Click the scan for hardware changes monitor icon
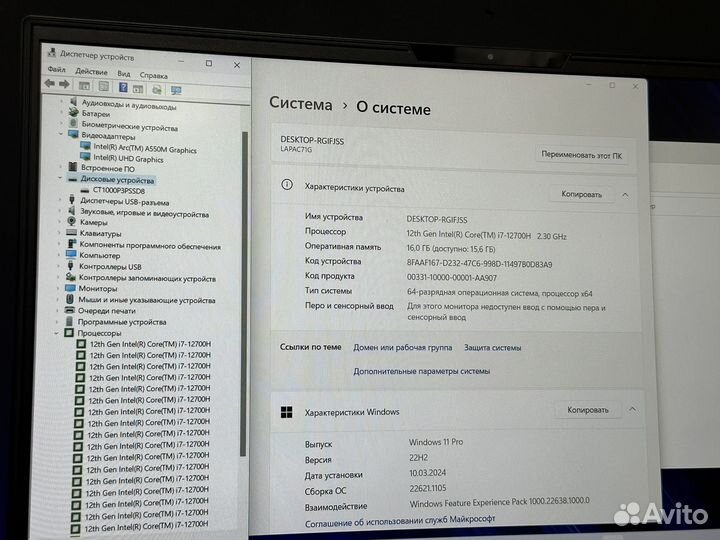Viewport: 720px width, 540px height. tap(176, 90)
